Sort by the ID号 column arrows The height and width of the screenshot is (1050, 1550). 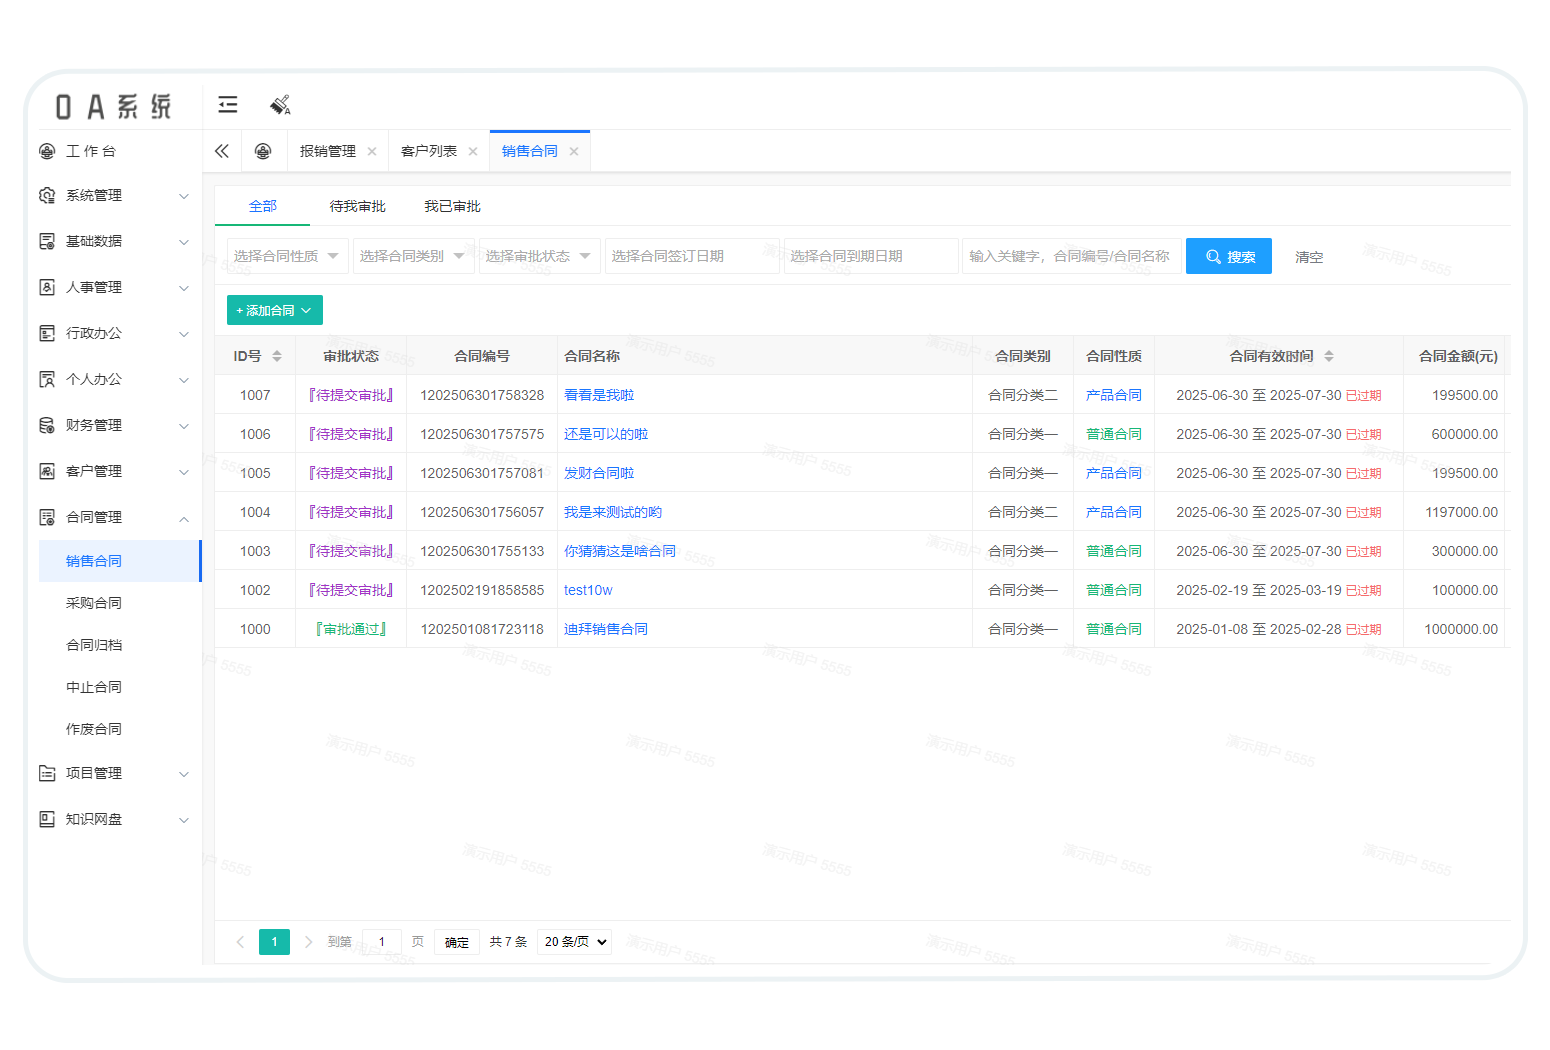pyautogui.click(x=277, y=356)
